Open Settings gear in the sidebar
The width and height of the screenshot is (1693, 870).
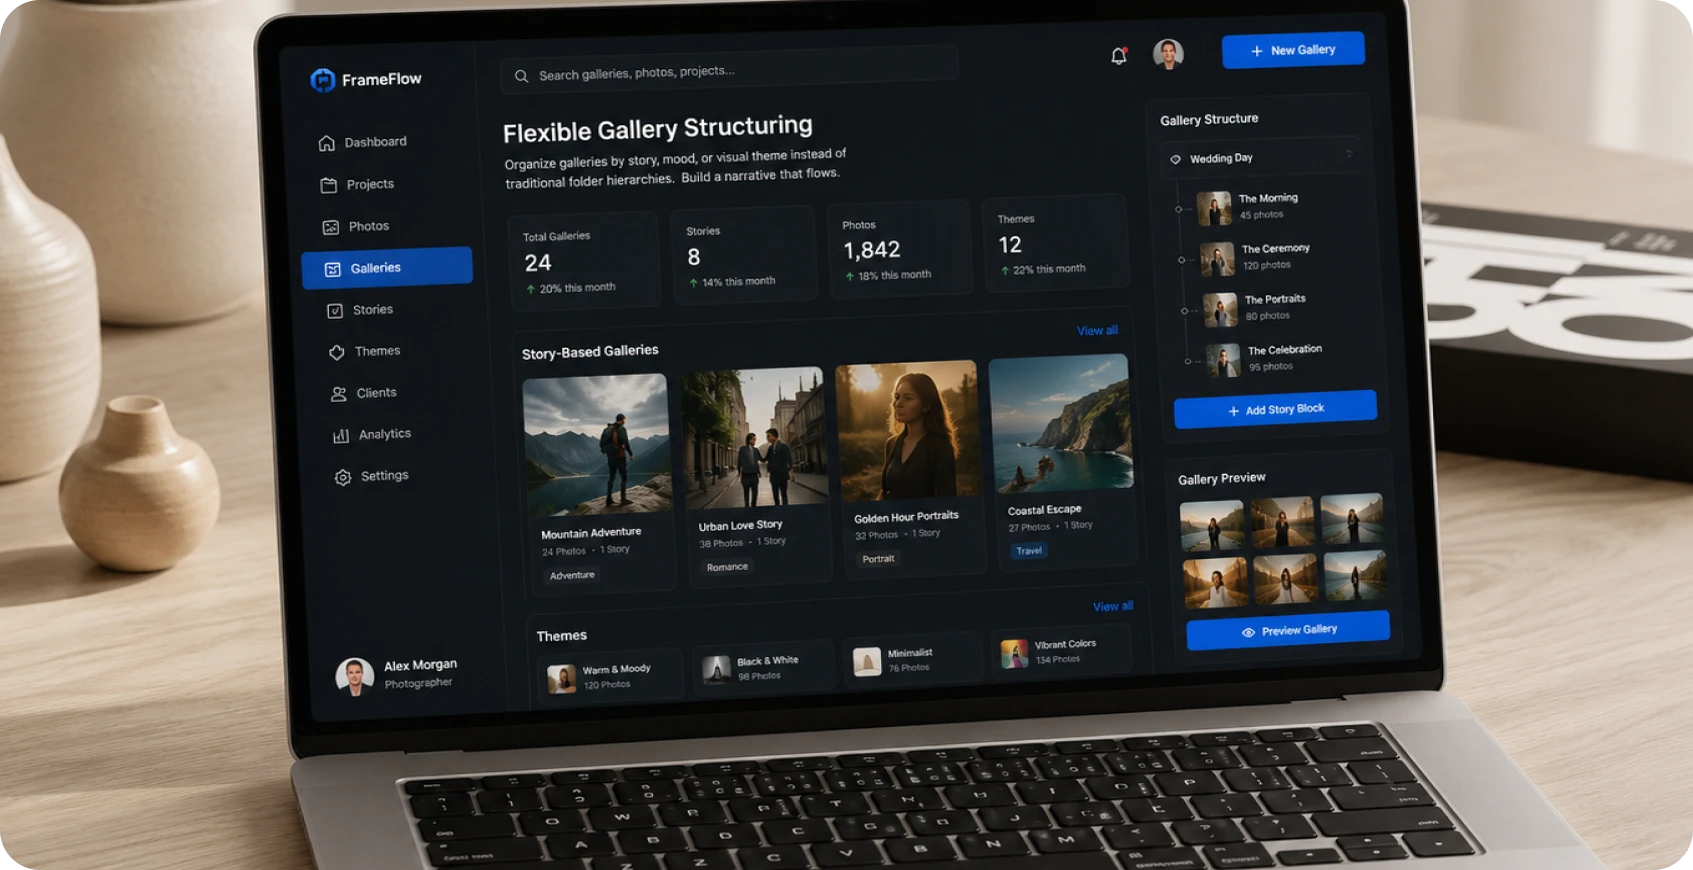coord(343,477)
